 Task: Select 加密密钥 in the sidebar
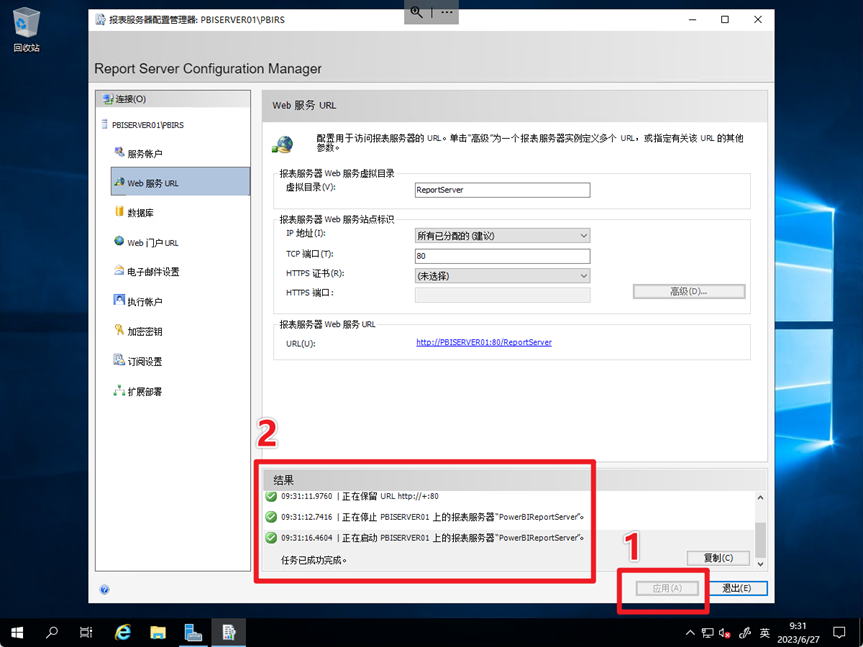click(144, 332)
